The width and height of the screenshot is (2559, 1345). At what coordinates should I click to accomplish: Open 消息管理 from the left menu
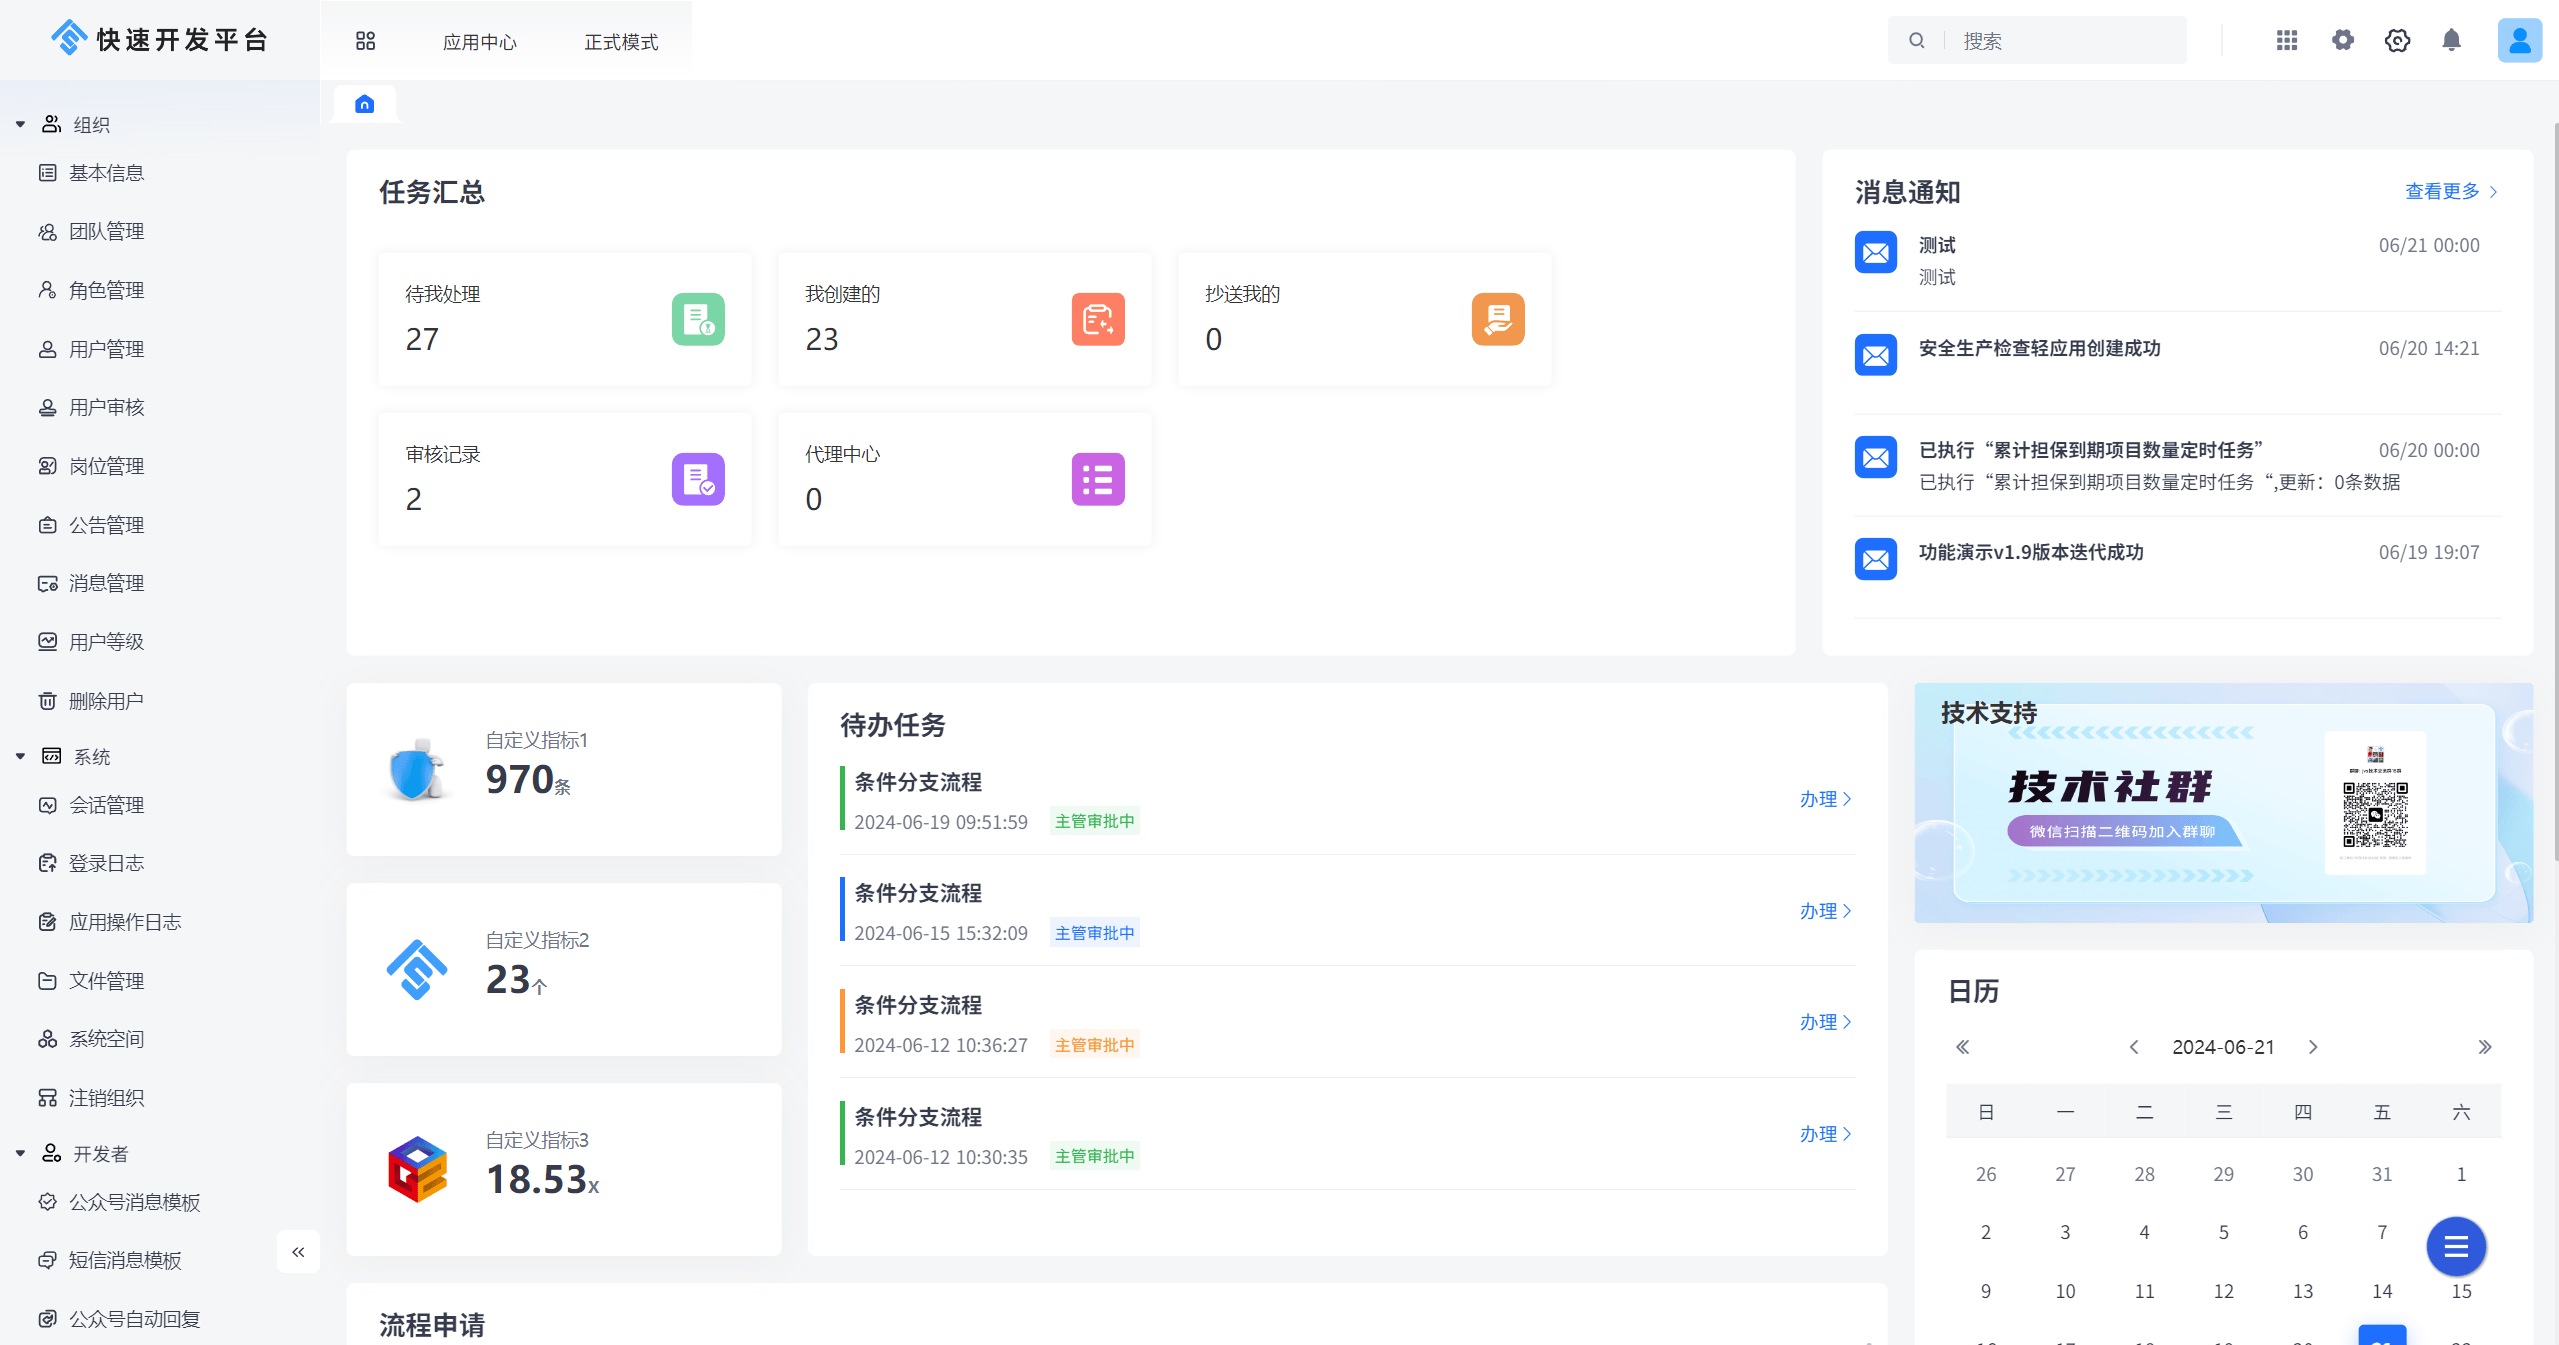point(107,583)
